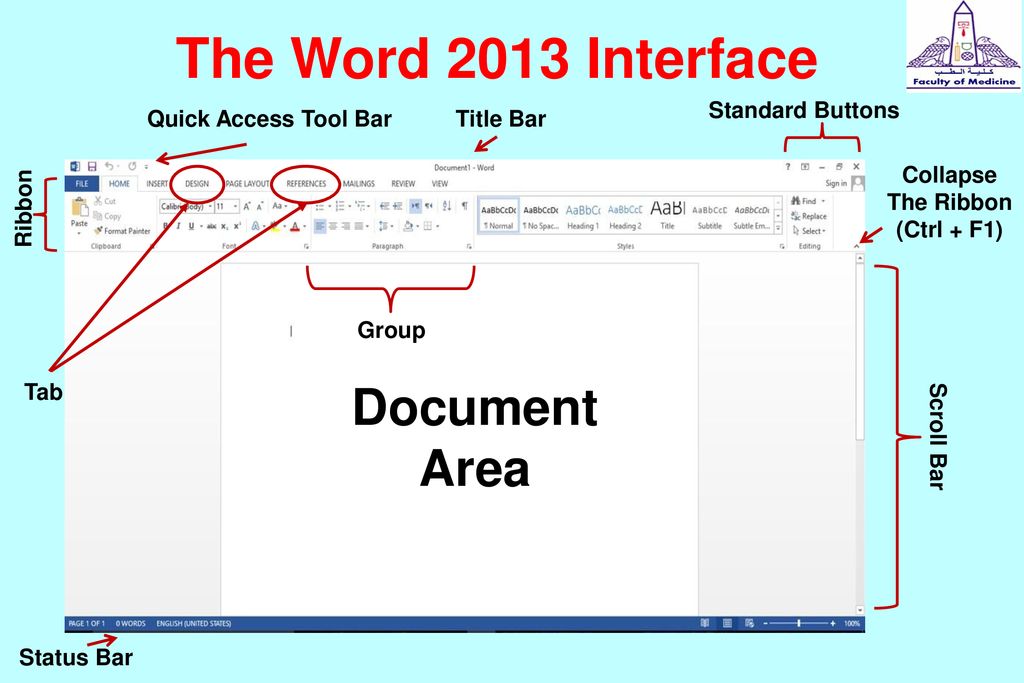
Task: Toggle Right-to-Left text direction
Action: click(x=429, y=206)
